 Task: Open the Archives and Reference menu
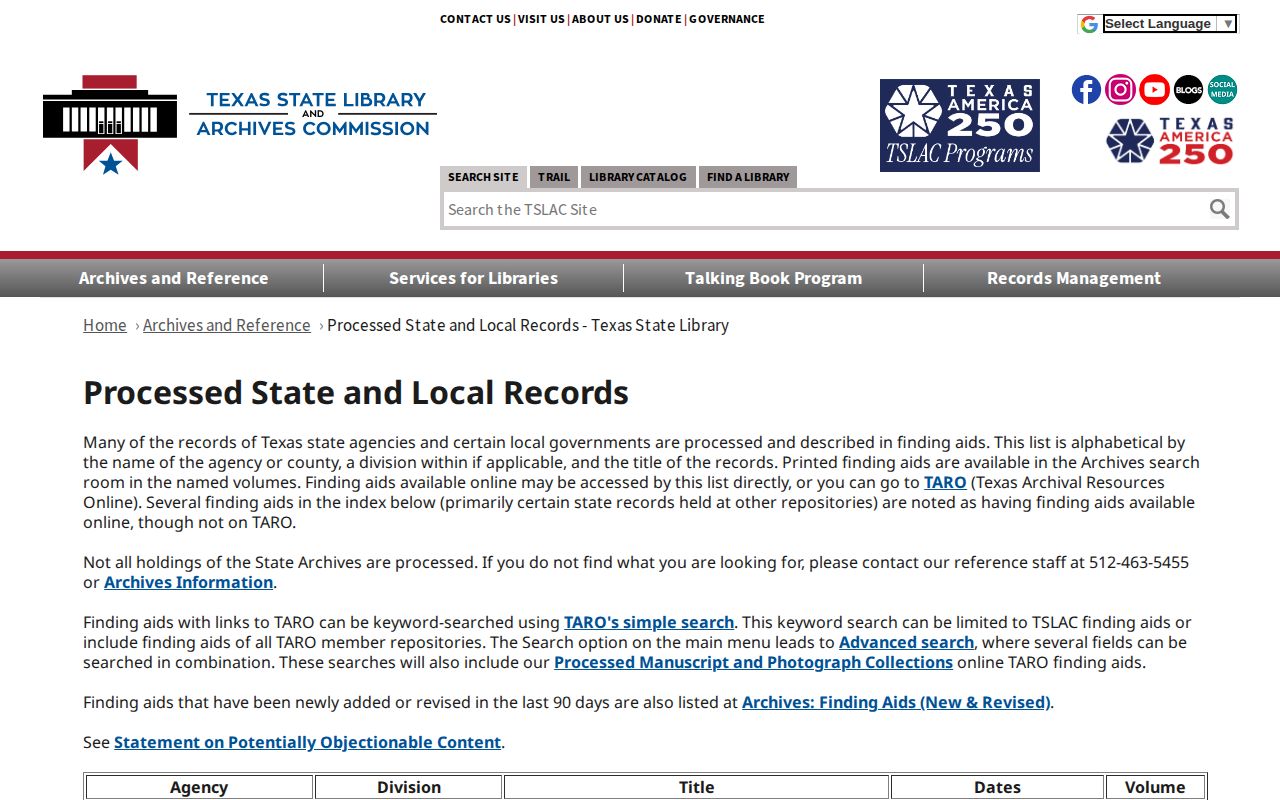click(174, 278)
